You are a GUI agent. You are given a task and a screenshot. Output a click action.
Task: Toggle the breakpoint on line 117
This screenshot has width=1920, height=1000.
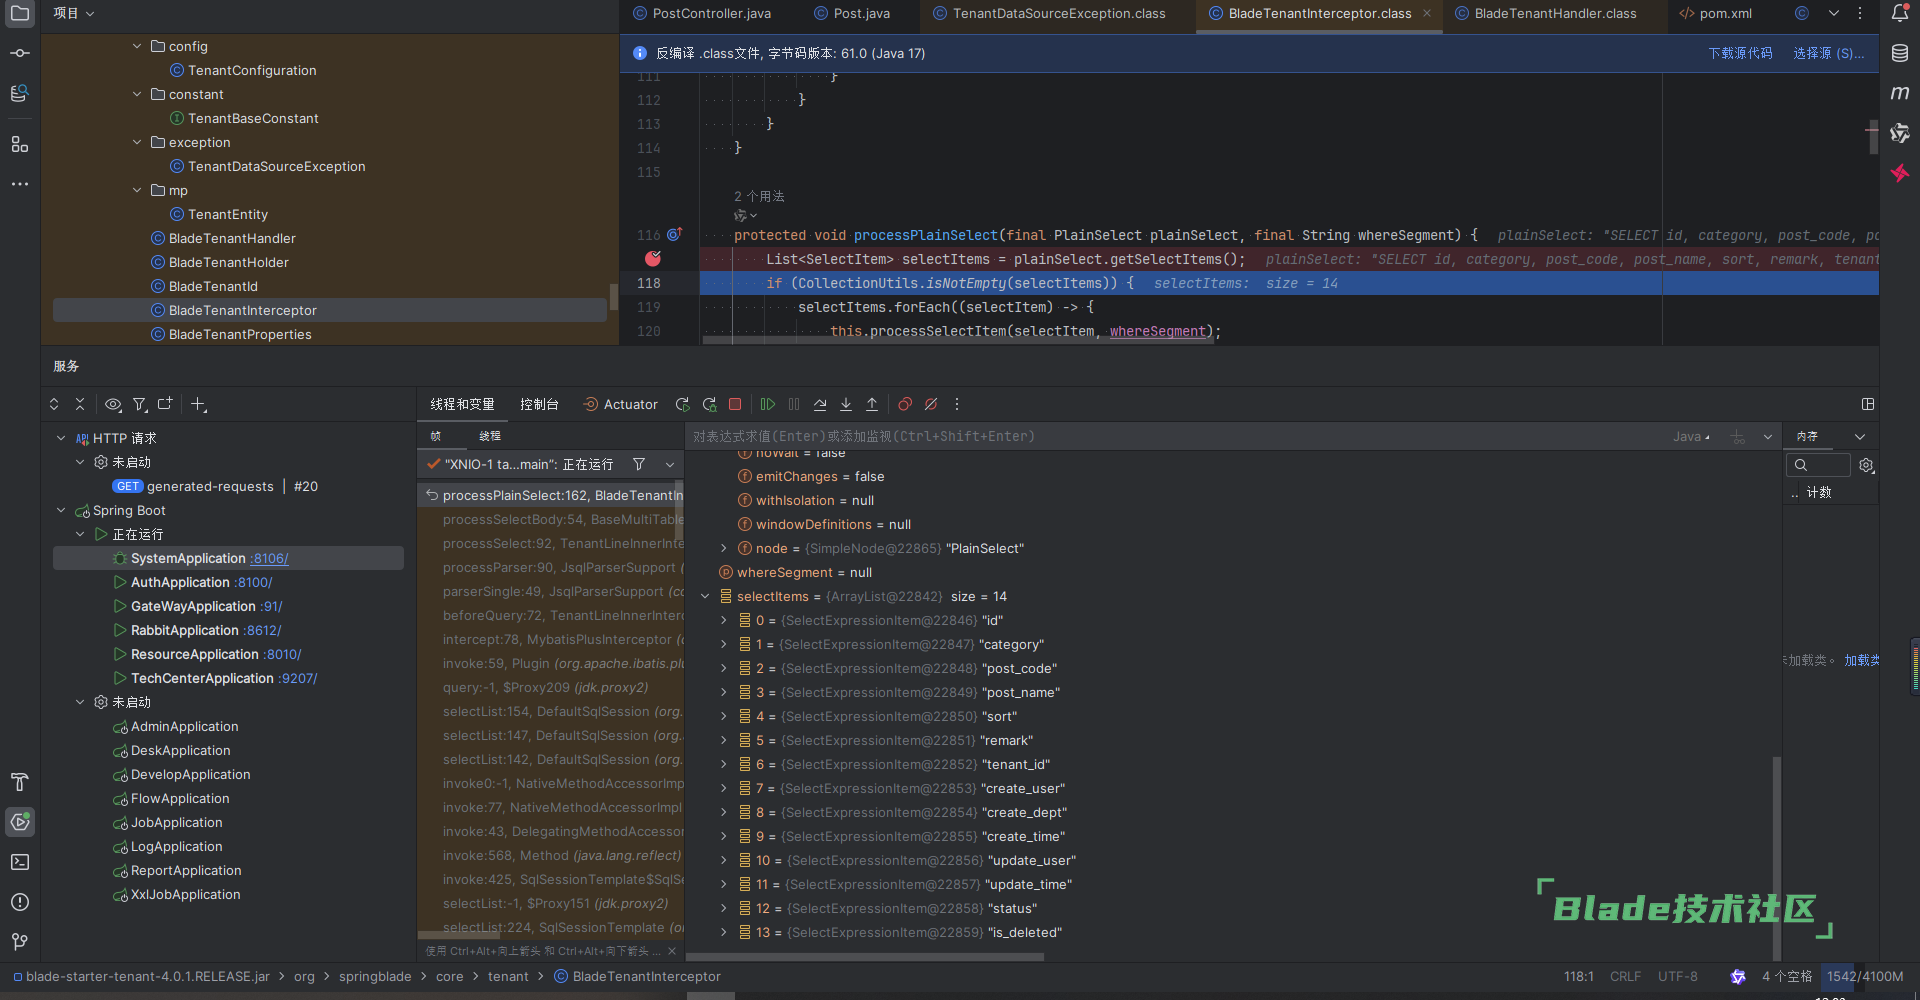click(653, 259)
